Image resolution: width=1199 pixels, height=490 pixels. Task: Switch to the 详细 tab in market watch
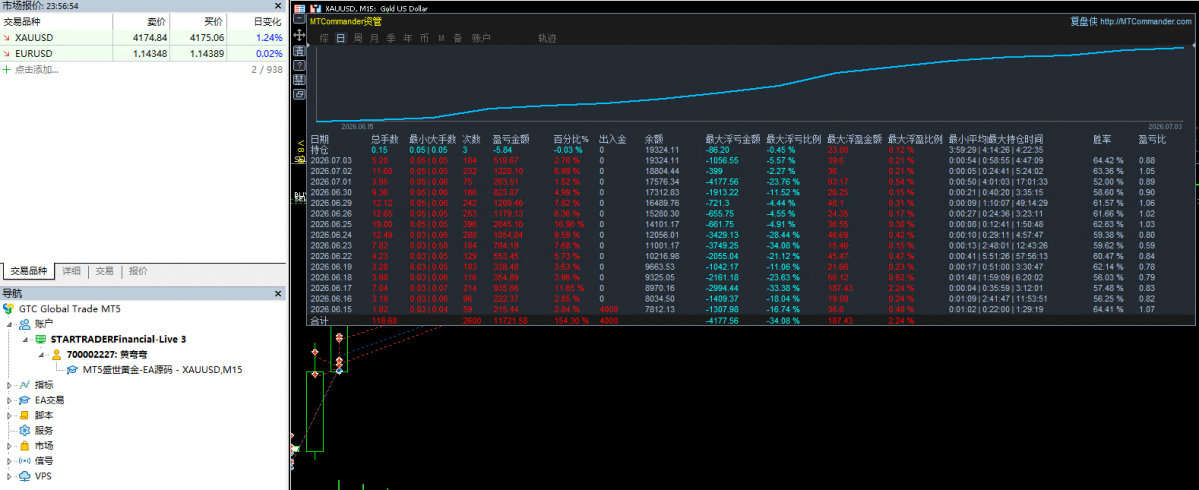[72, 271]
